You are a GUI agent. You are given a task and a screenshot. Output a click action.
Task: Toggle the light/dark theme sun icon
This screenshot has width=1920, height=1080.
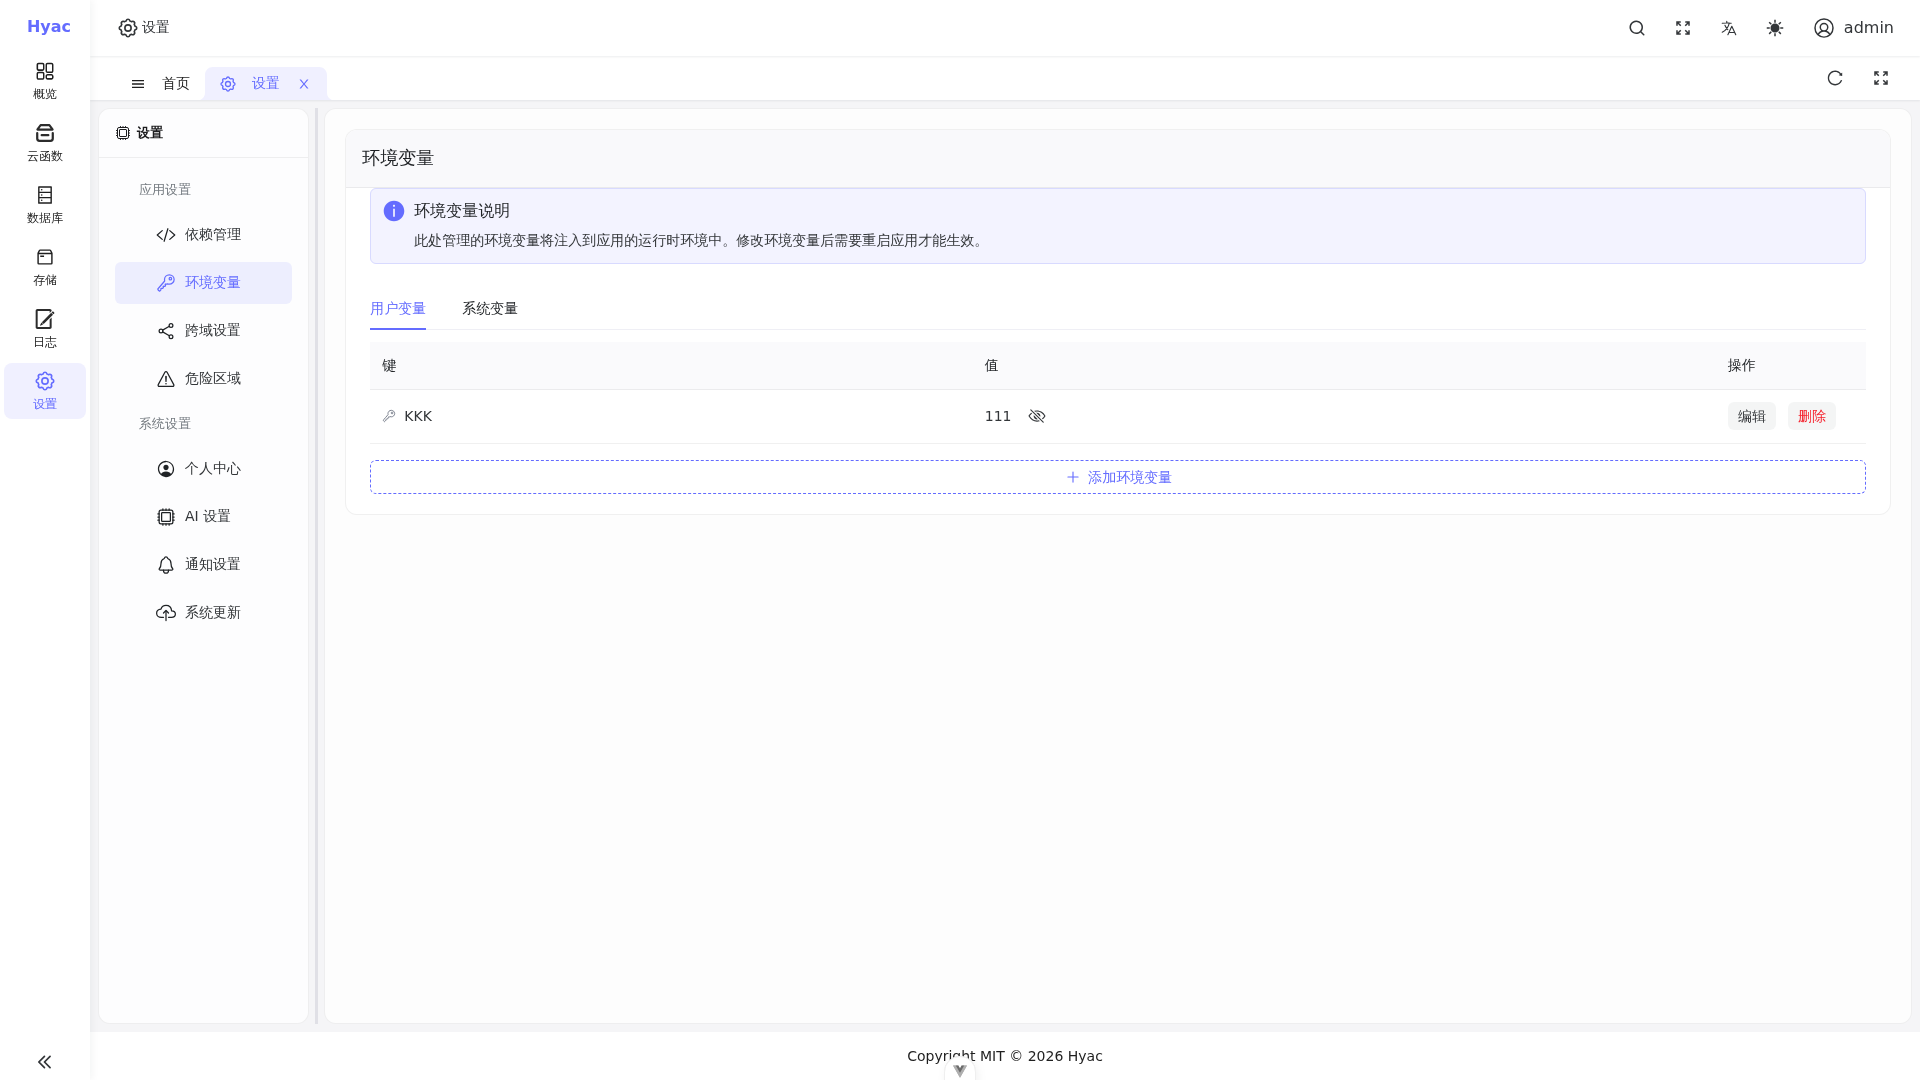[1775, 28]
